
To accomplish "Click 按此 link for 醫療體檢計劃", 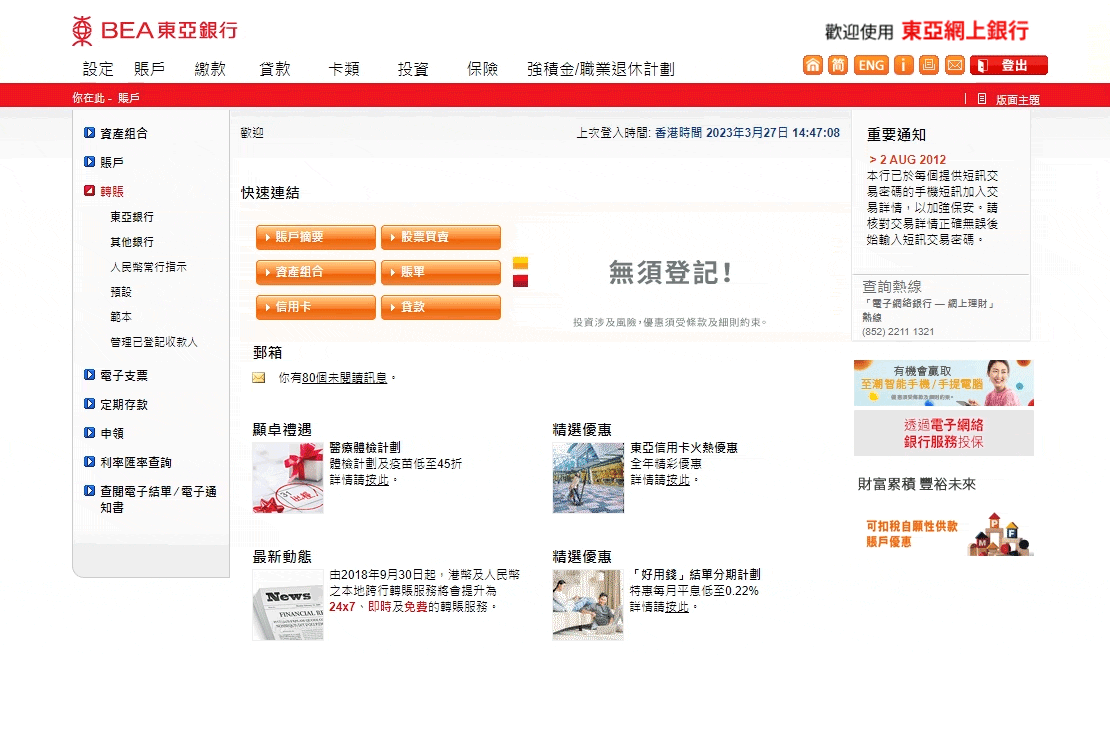I will (x=377, y=480).
